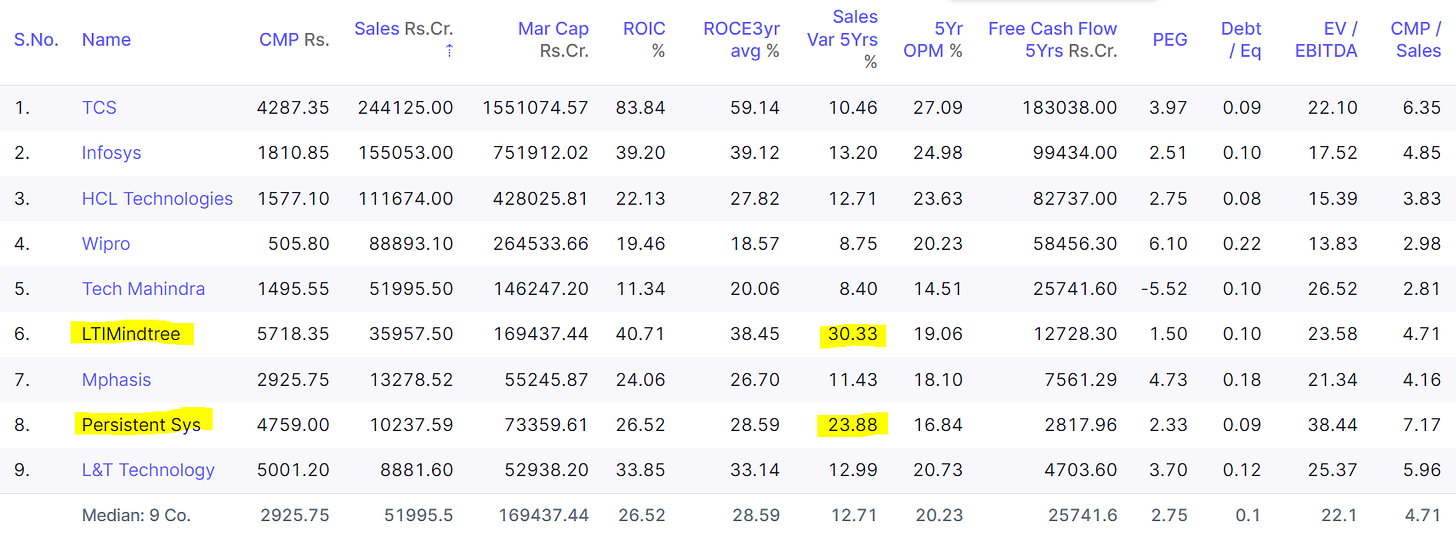
Task: Select median sales value 51995.5
Action: pyautogui.click(x=419, y=516)
